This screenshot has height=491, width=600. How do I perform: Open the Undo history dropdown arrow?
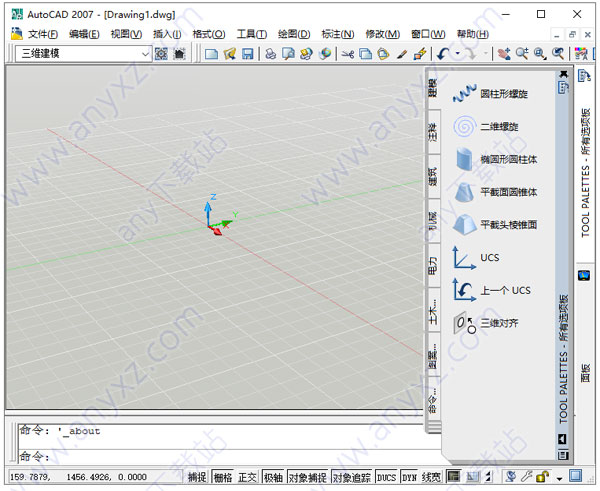point(458,54)
